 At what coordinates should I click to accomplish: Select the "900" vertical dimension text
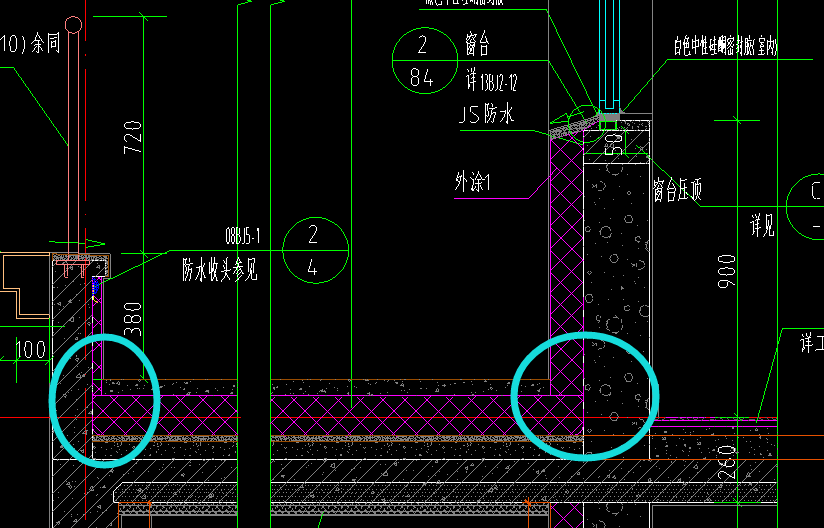[727, 271]
